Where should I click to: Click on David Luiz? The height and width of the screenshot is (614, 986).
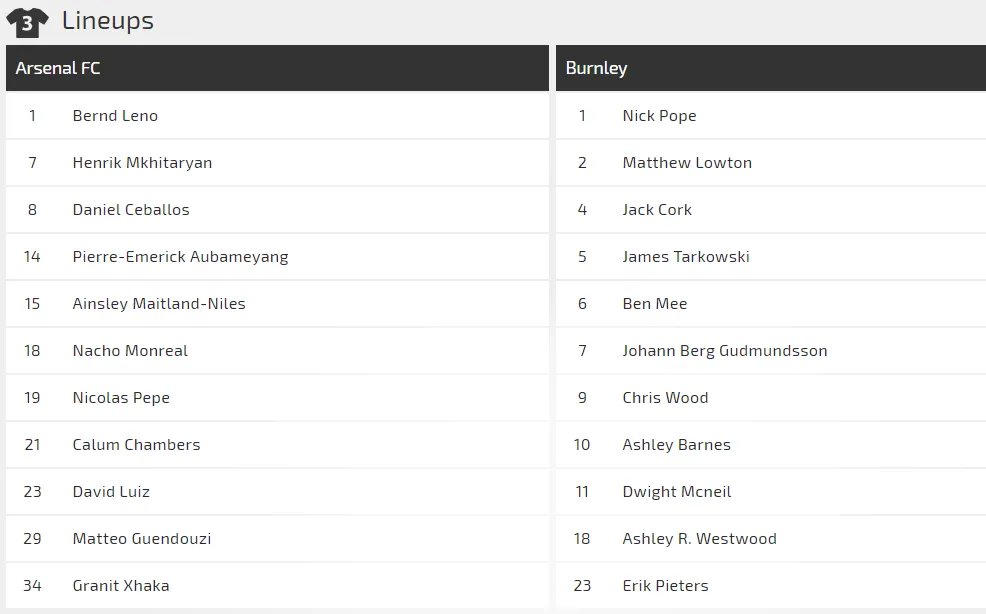coord(111,492)
